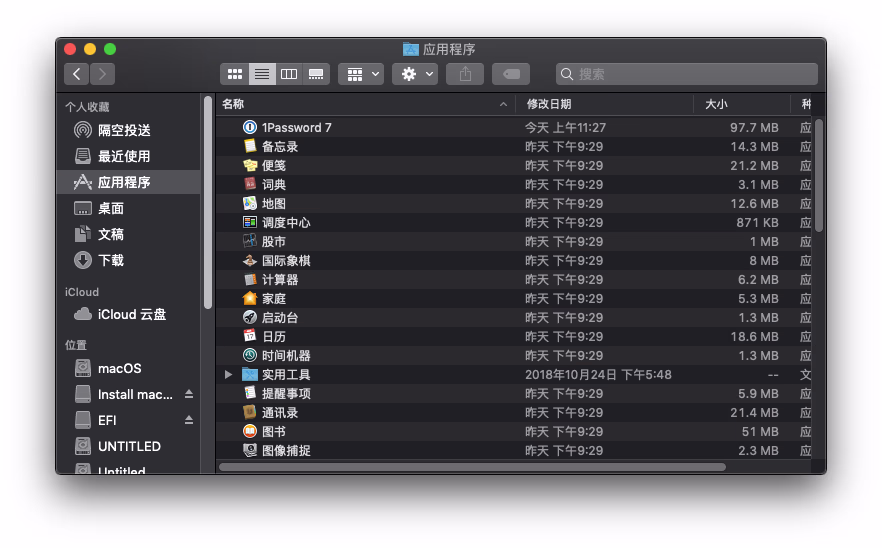
Task: Select the 国际象棋 chess app icon
Action: tap(250, 261)
